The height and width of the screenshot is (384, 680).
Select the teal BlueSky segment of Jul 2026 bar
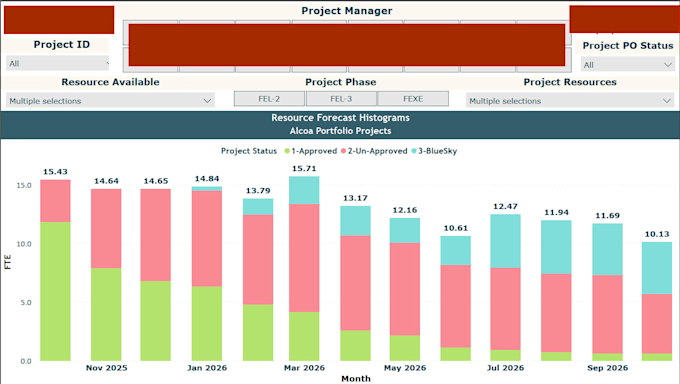pos(505,241)
